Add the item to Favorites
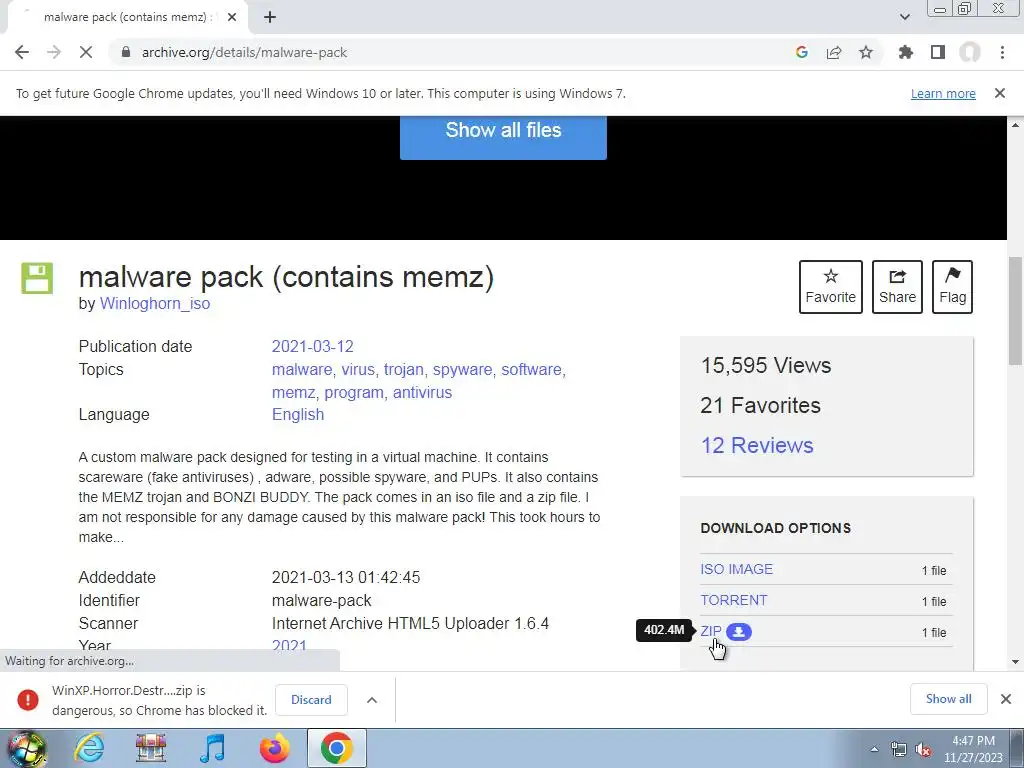1024x768 pixels. tap(831, 287)
